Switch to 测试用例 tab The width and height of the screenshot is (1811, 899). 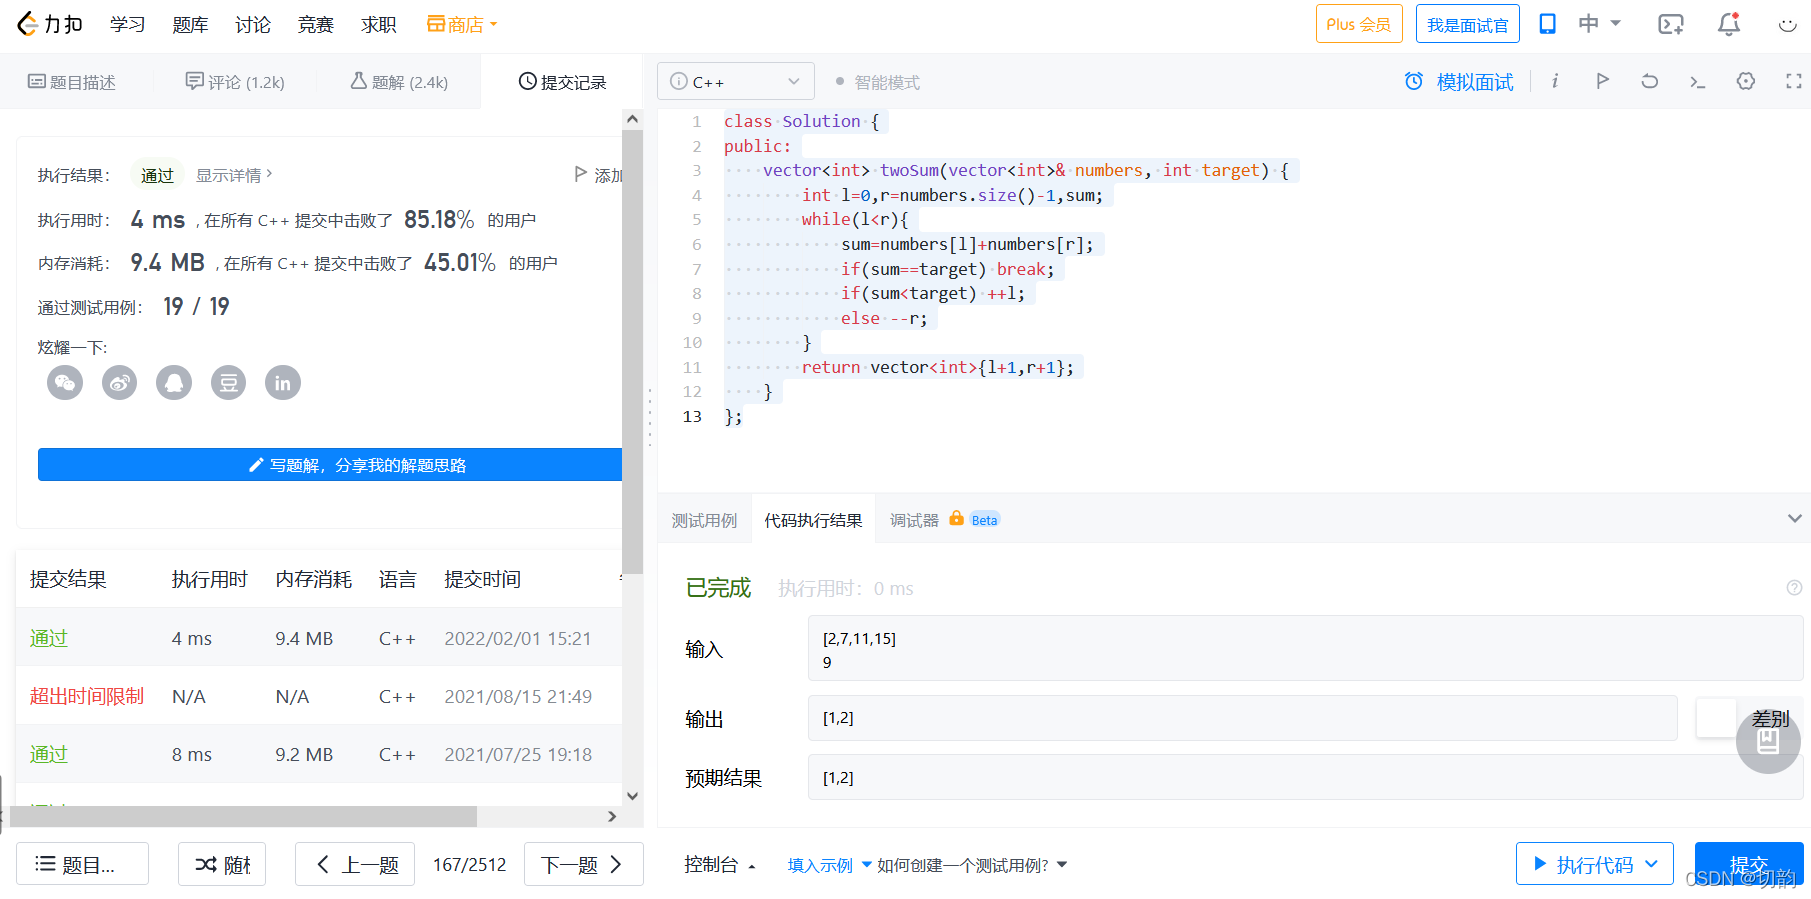click(x=704, y=520)
